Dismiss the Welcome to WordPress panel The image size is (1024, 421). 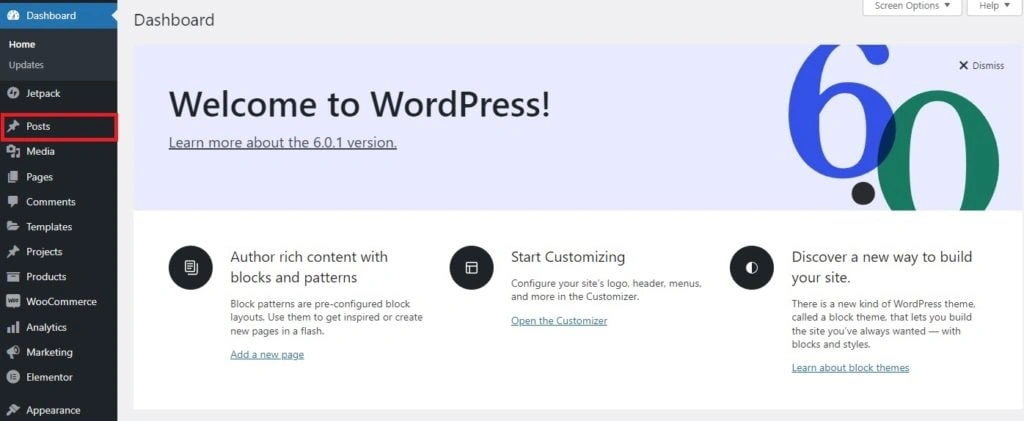pos(981,66)
